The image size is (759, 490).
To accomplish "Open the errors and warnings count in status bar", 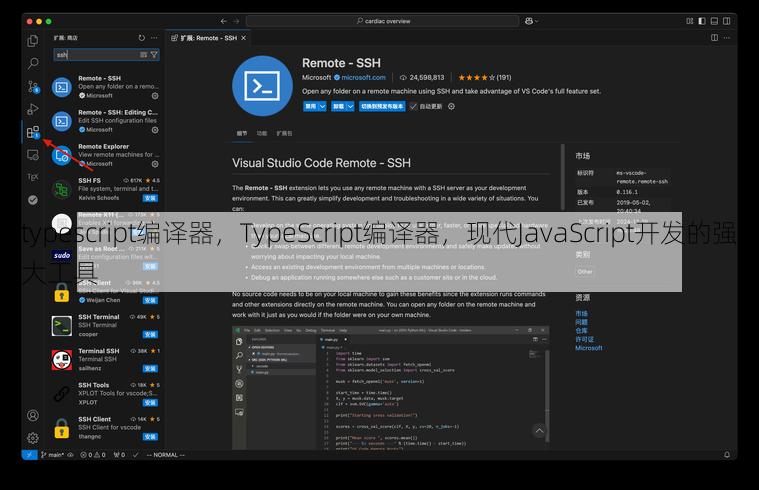I will coord(93,455).
